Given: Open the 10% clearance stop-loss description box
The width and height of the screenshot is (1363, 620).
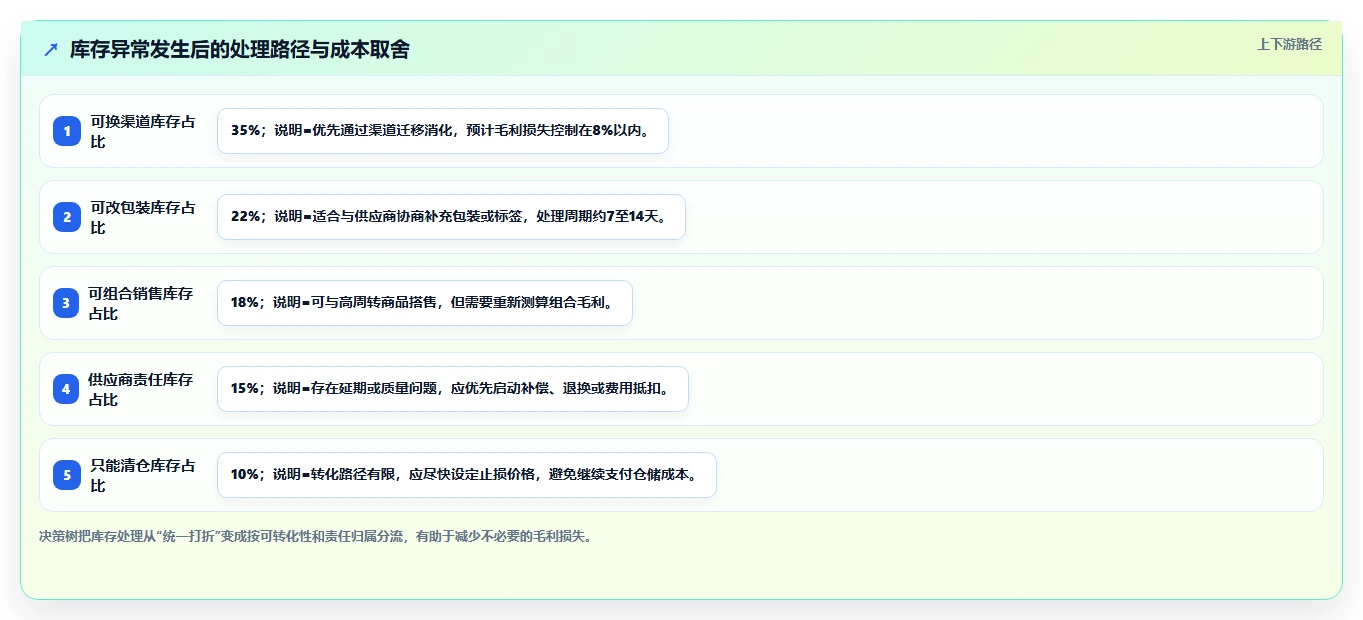Looking at the screenshot, I should click(467, 475).
